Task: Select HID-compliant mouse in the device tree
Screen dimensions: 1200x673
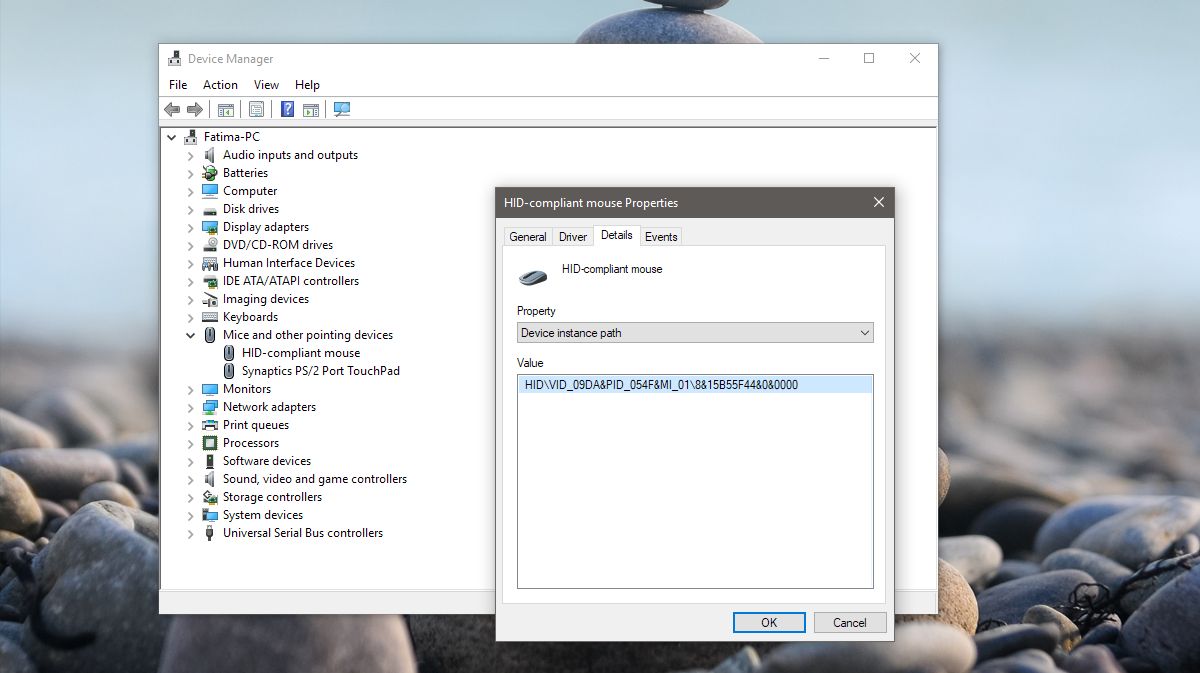Action: coord(300,353)
